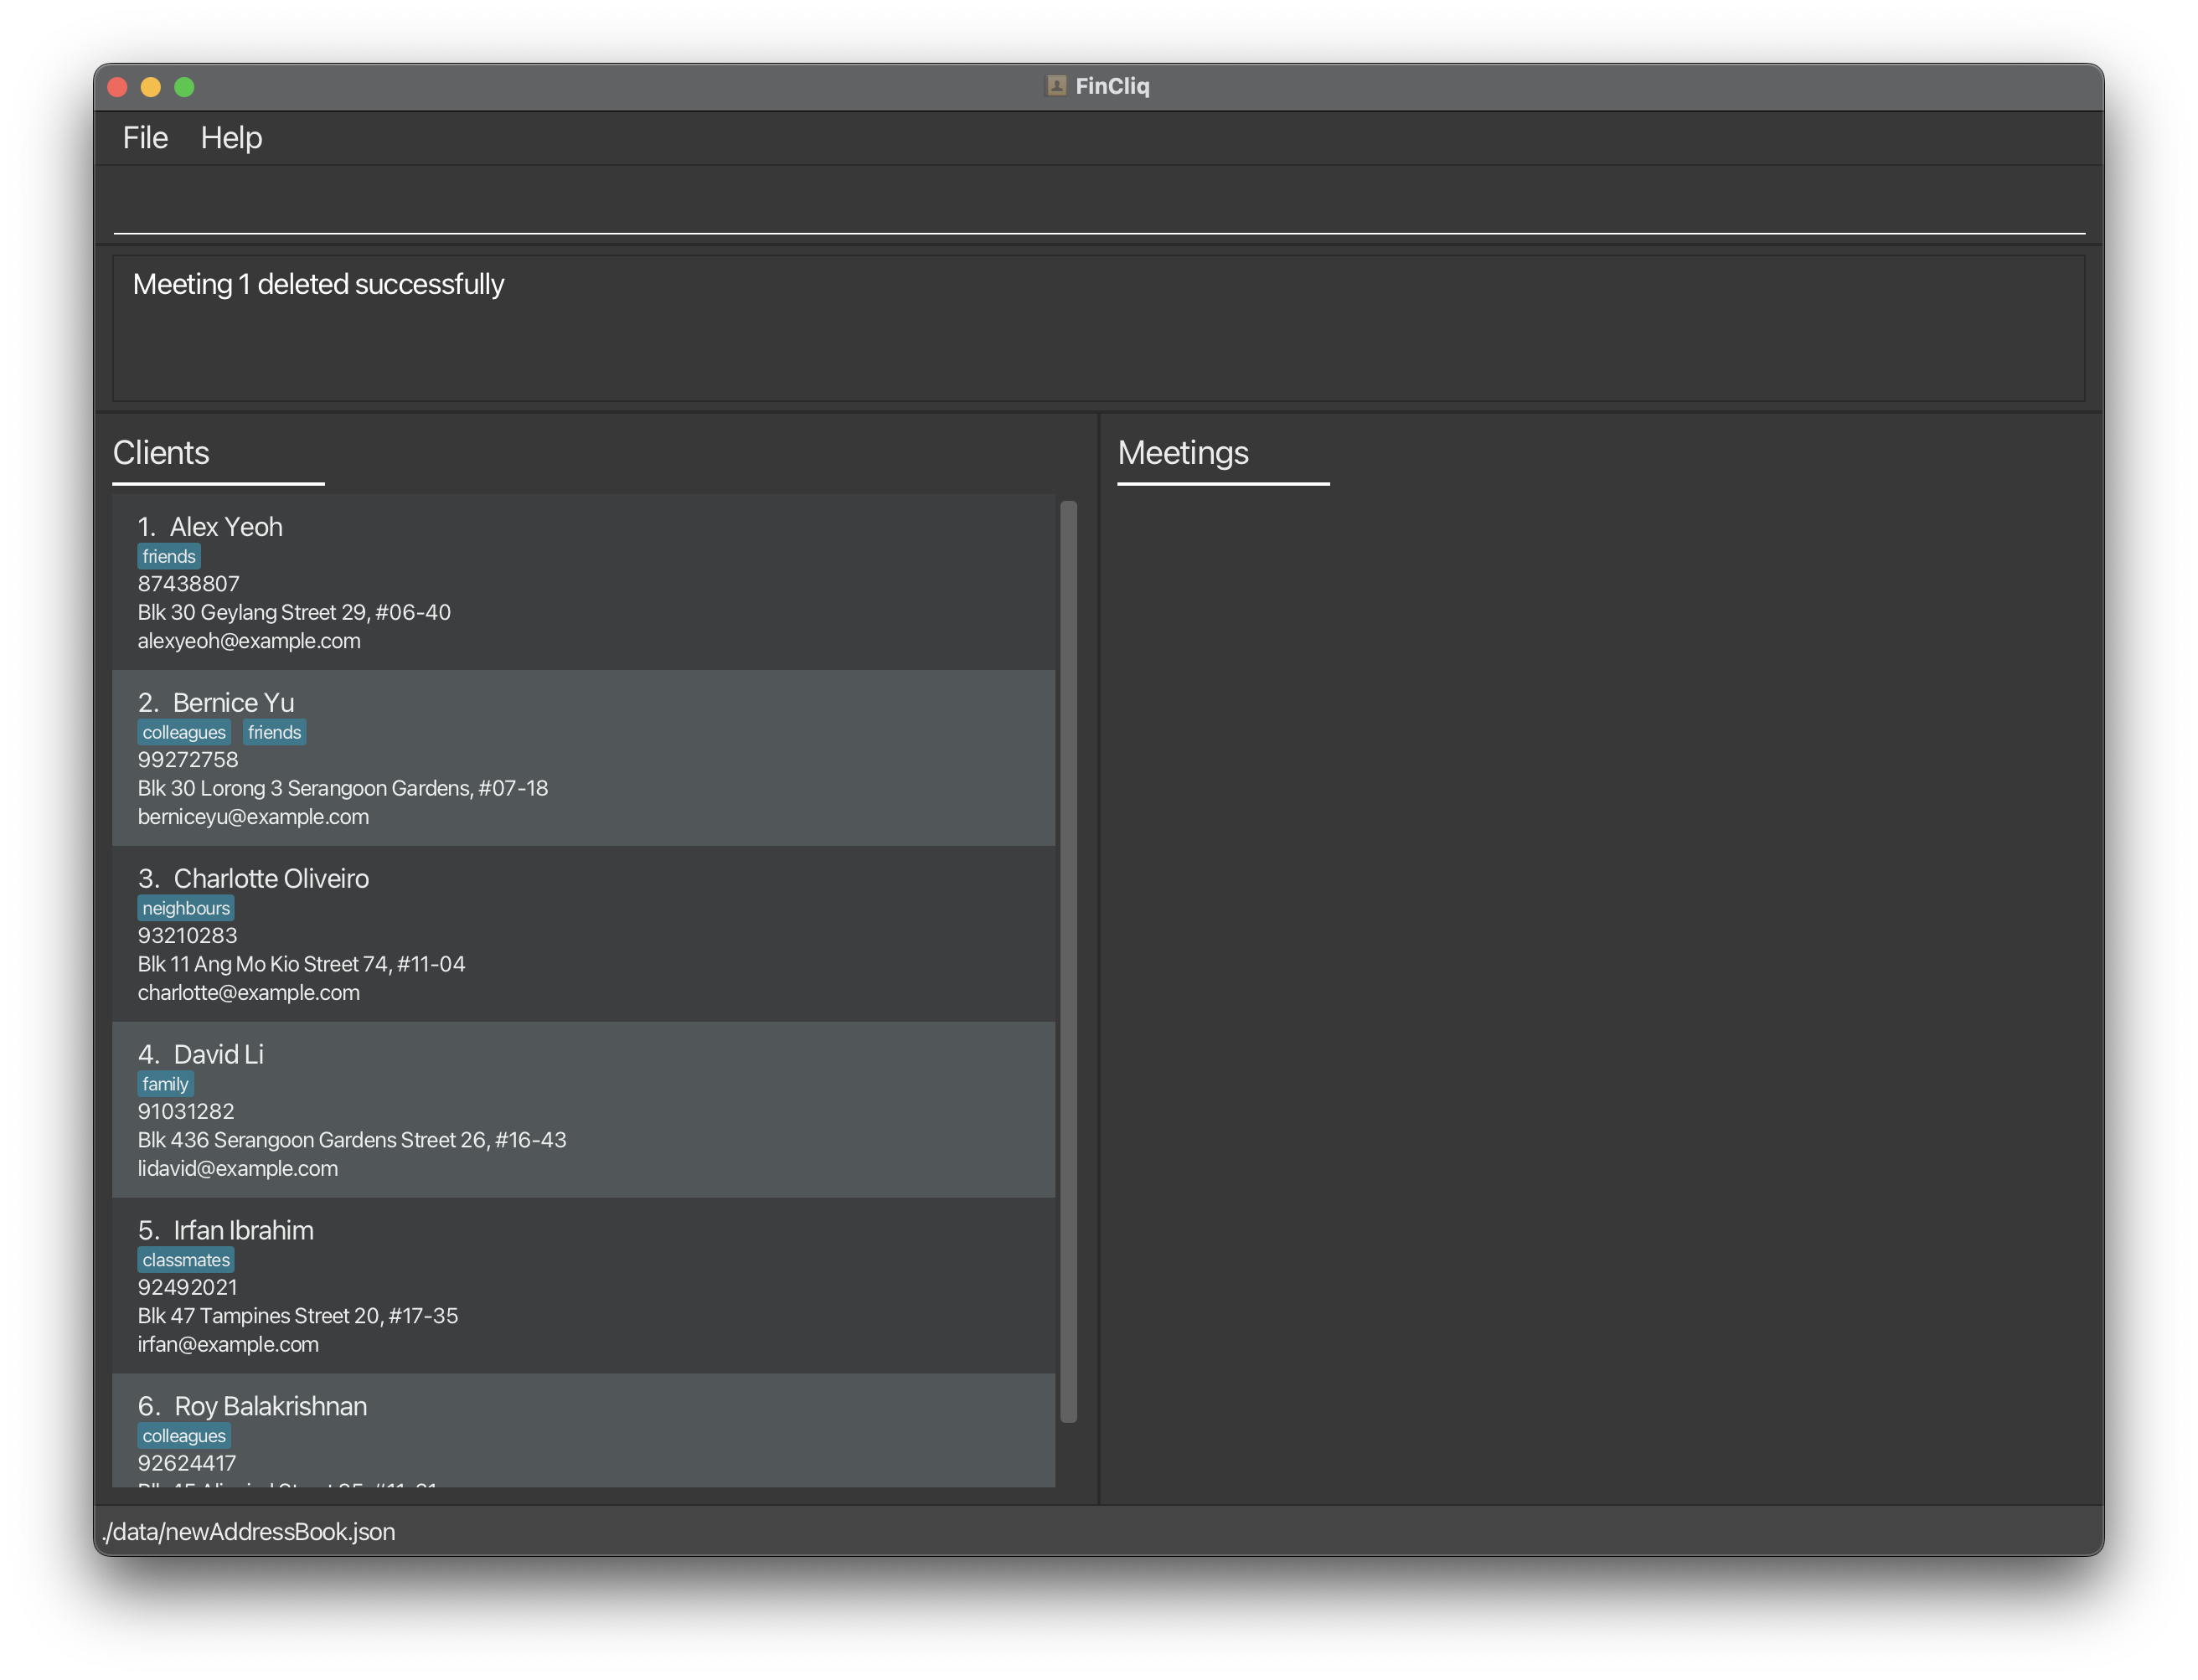This screenshot has width=2198, height=1680.
Task: Click the colleagues tag on Bernice Yu
Action: 182,730
